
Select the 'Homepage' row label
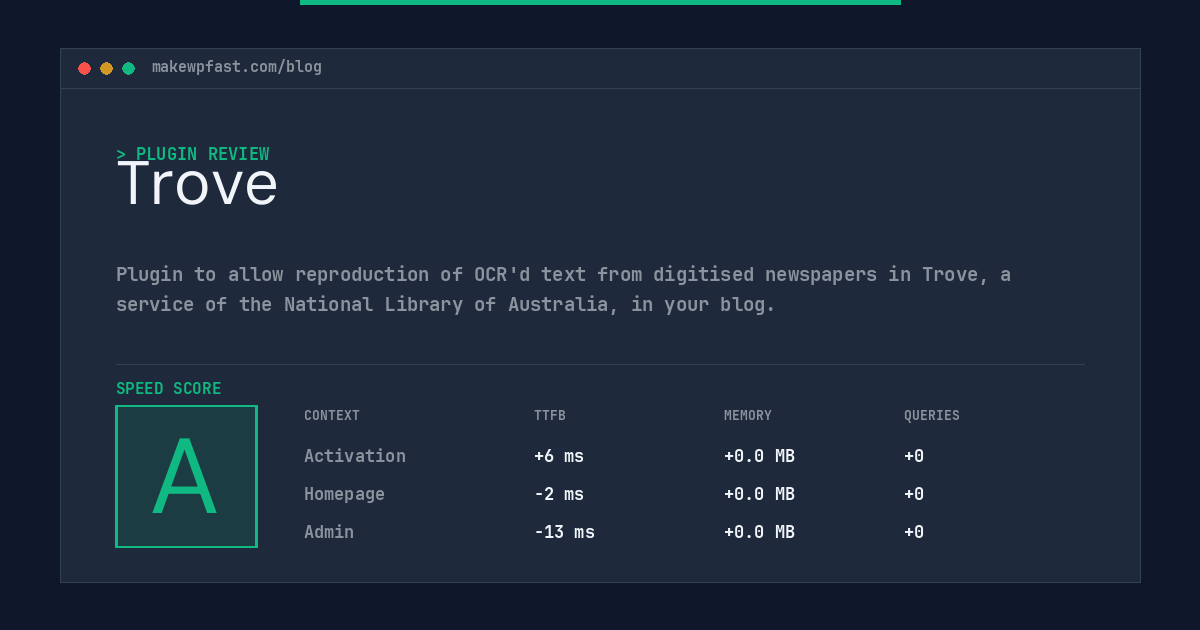pos(344,494)
